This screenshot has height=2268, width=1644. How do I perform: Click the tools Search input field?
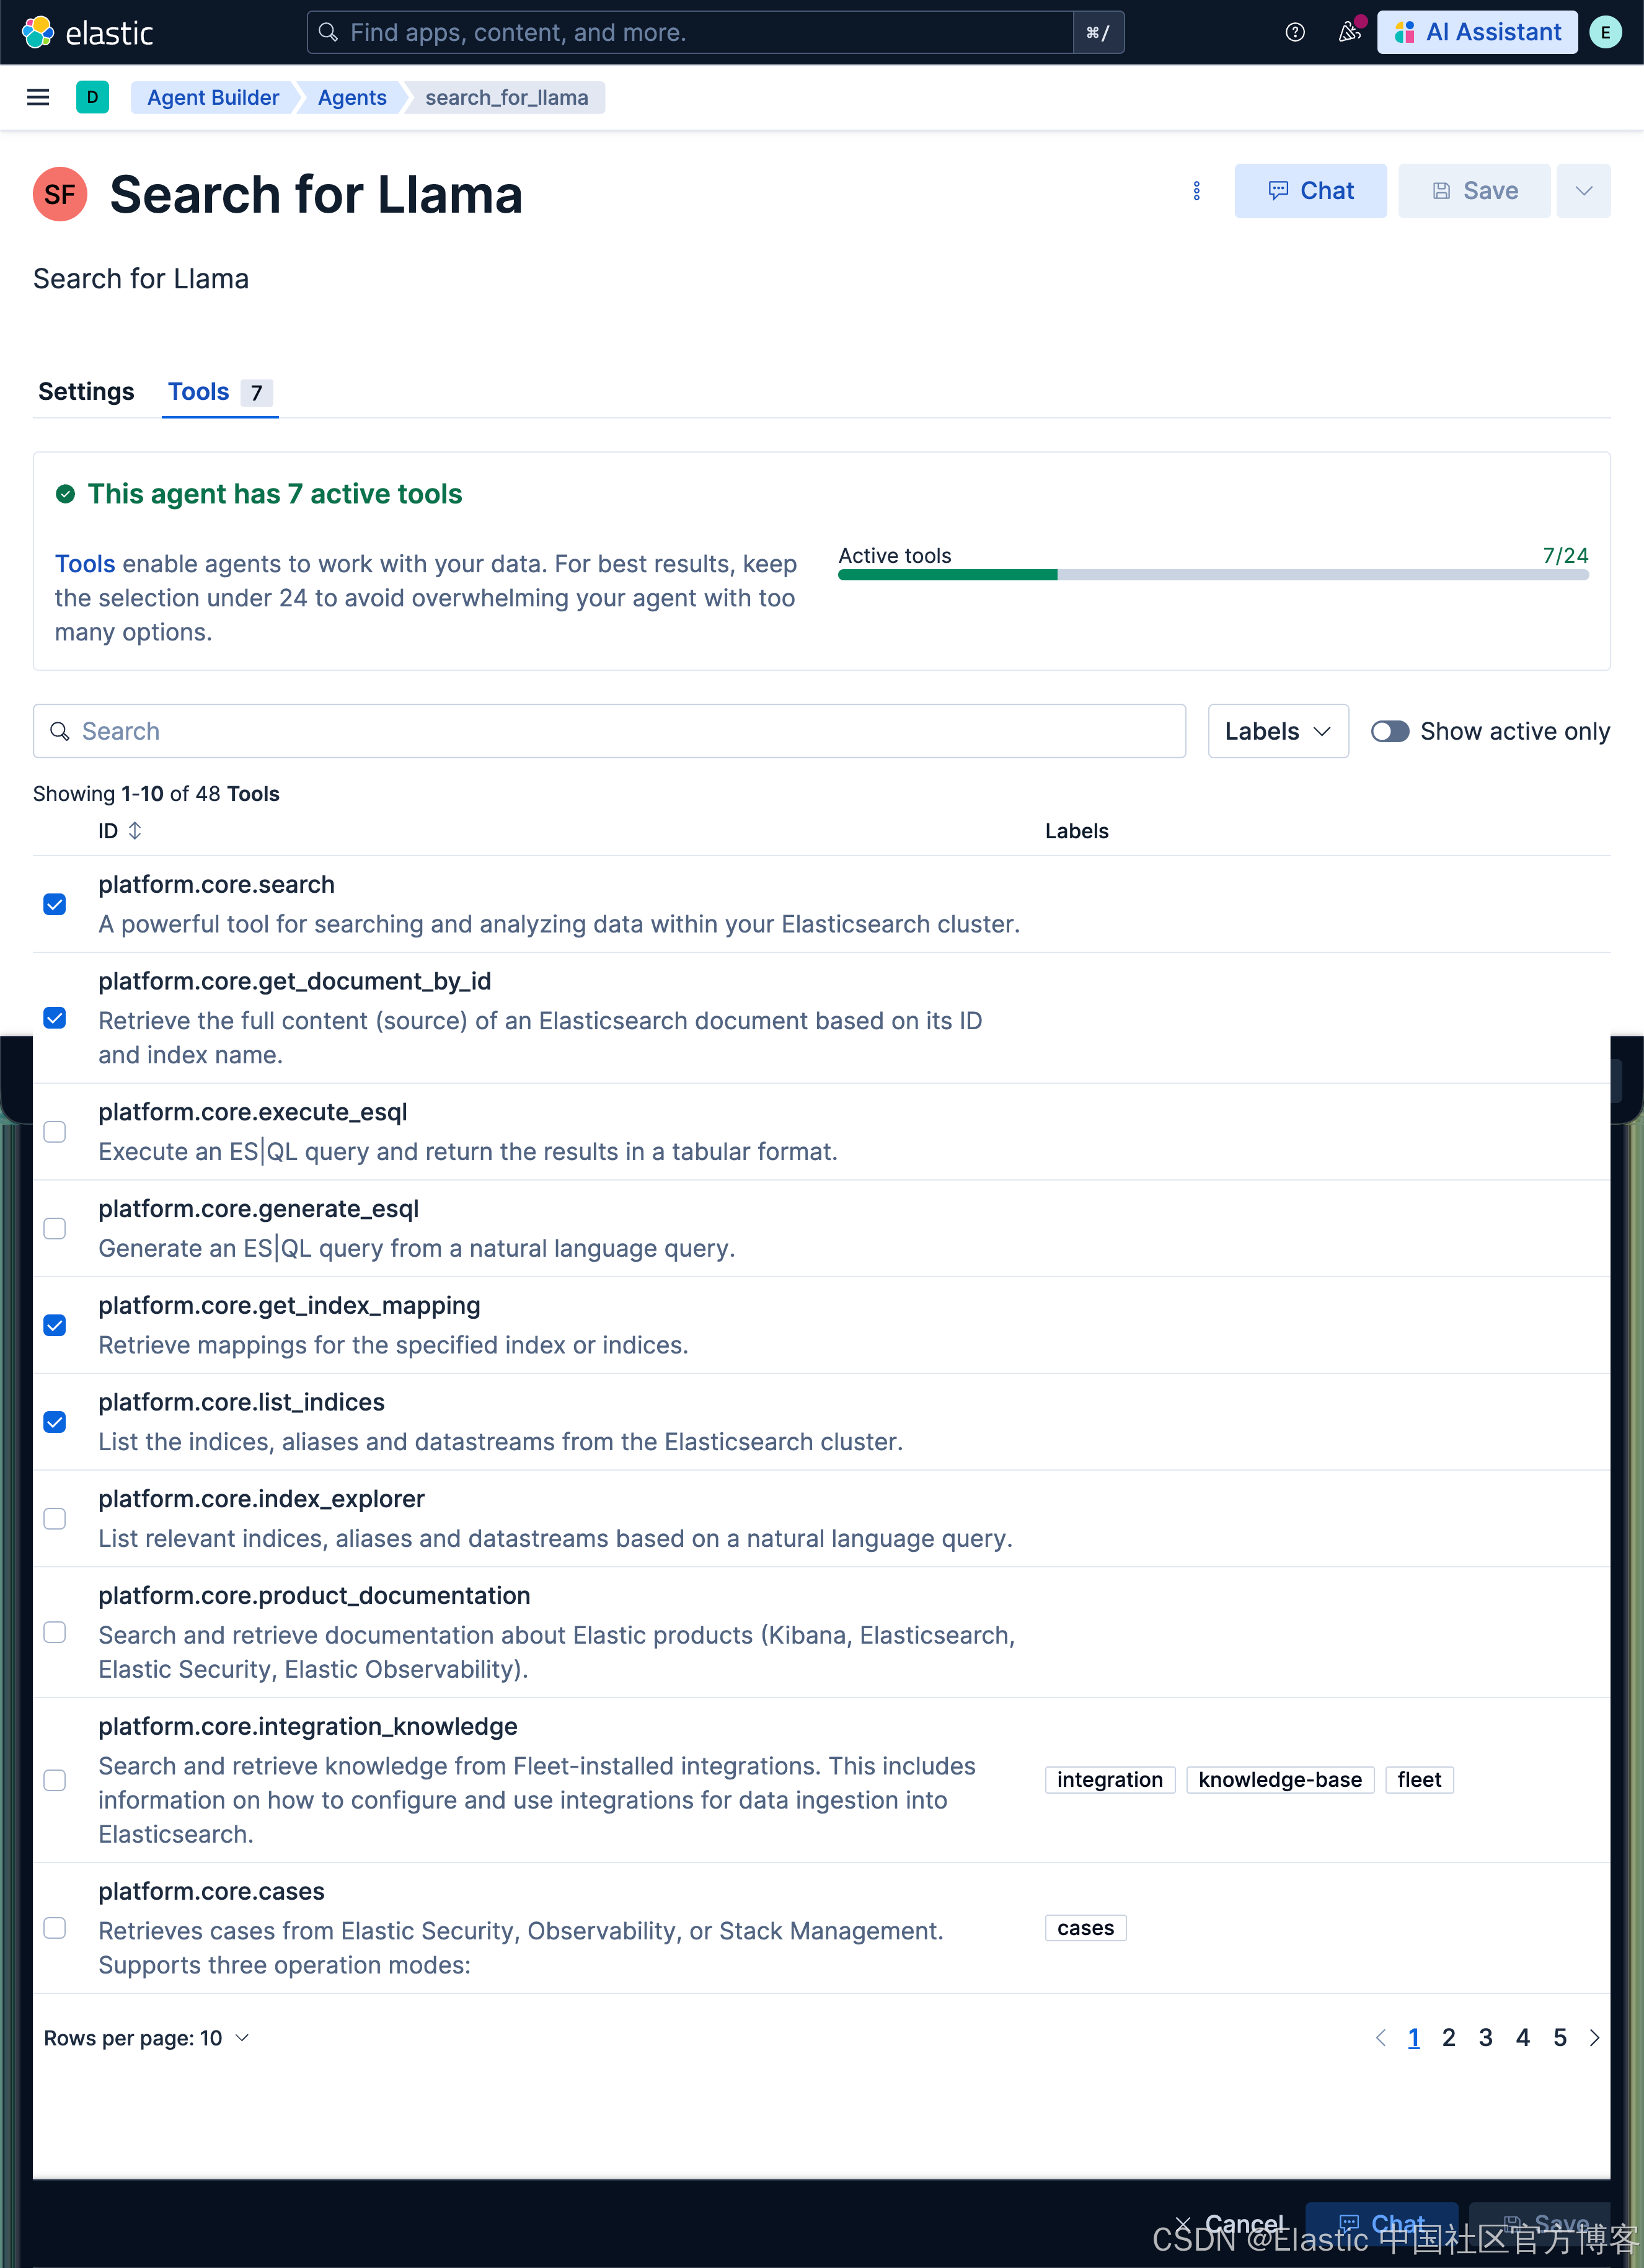(609, 731)
